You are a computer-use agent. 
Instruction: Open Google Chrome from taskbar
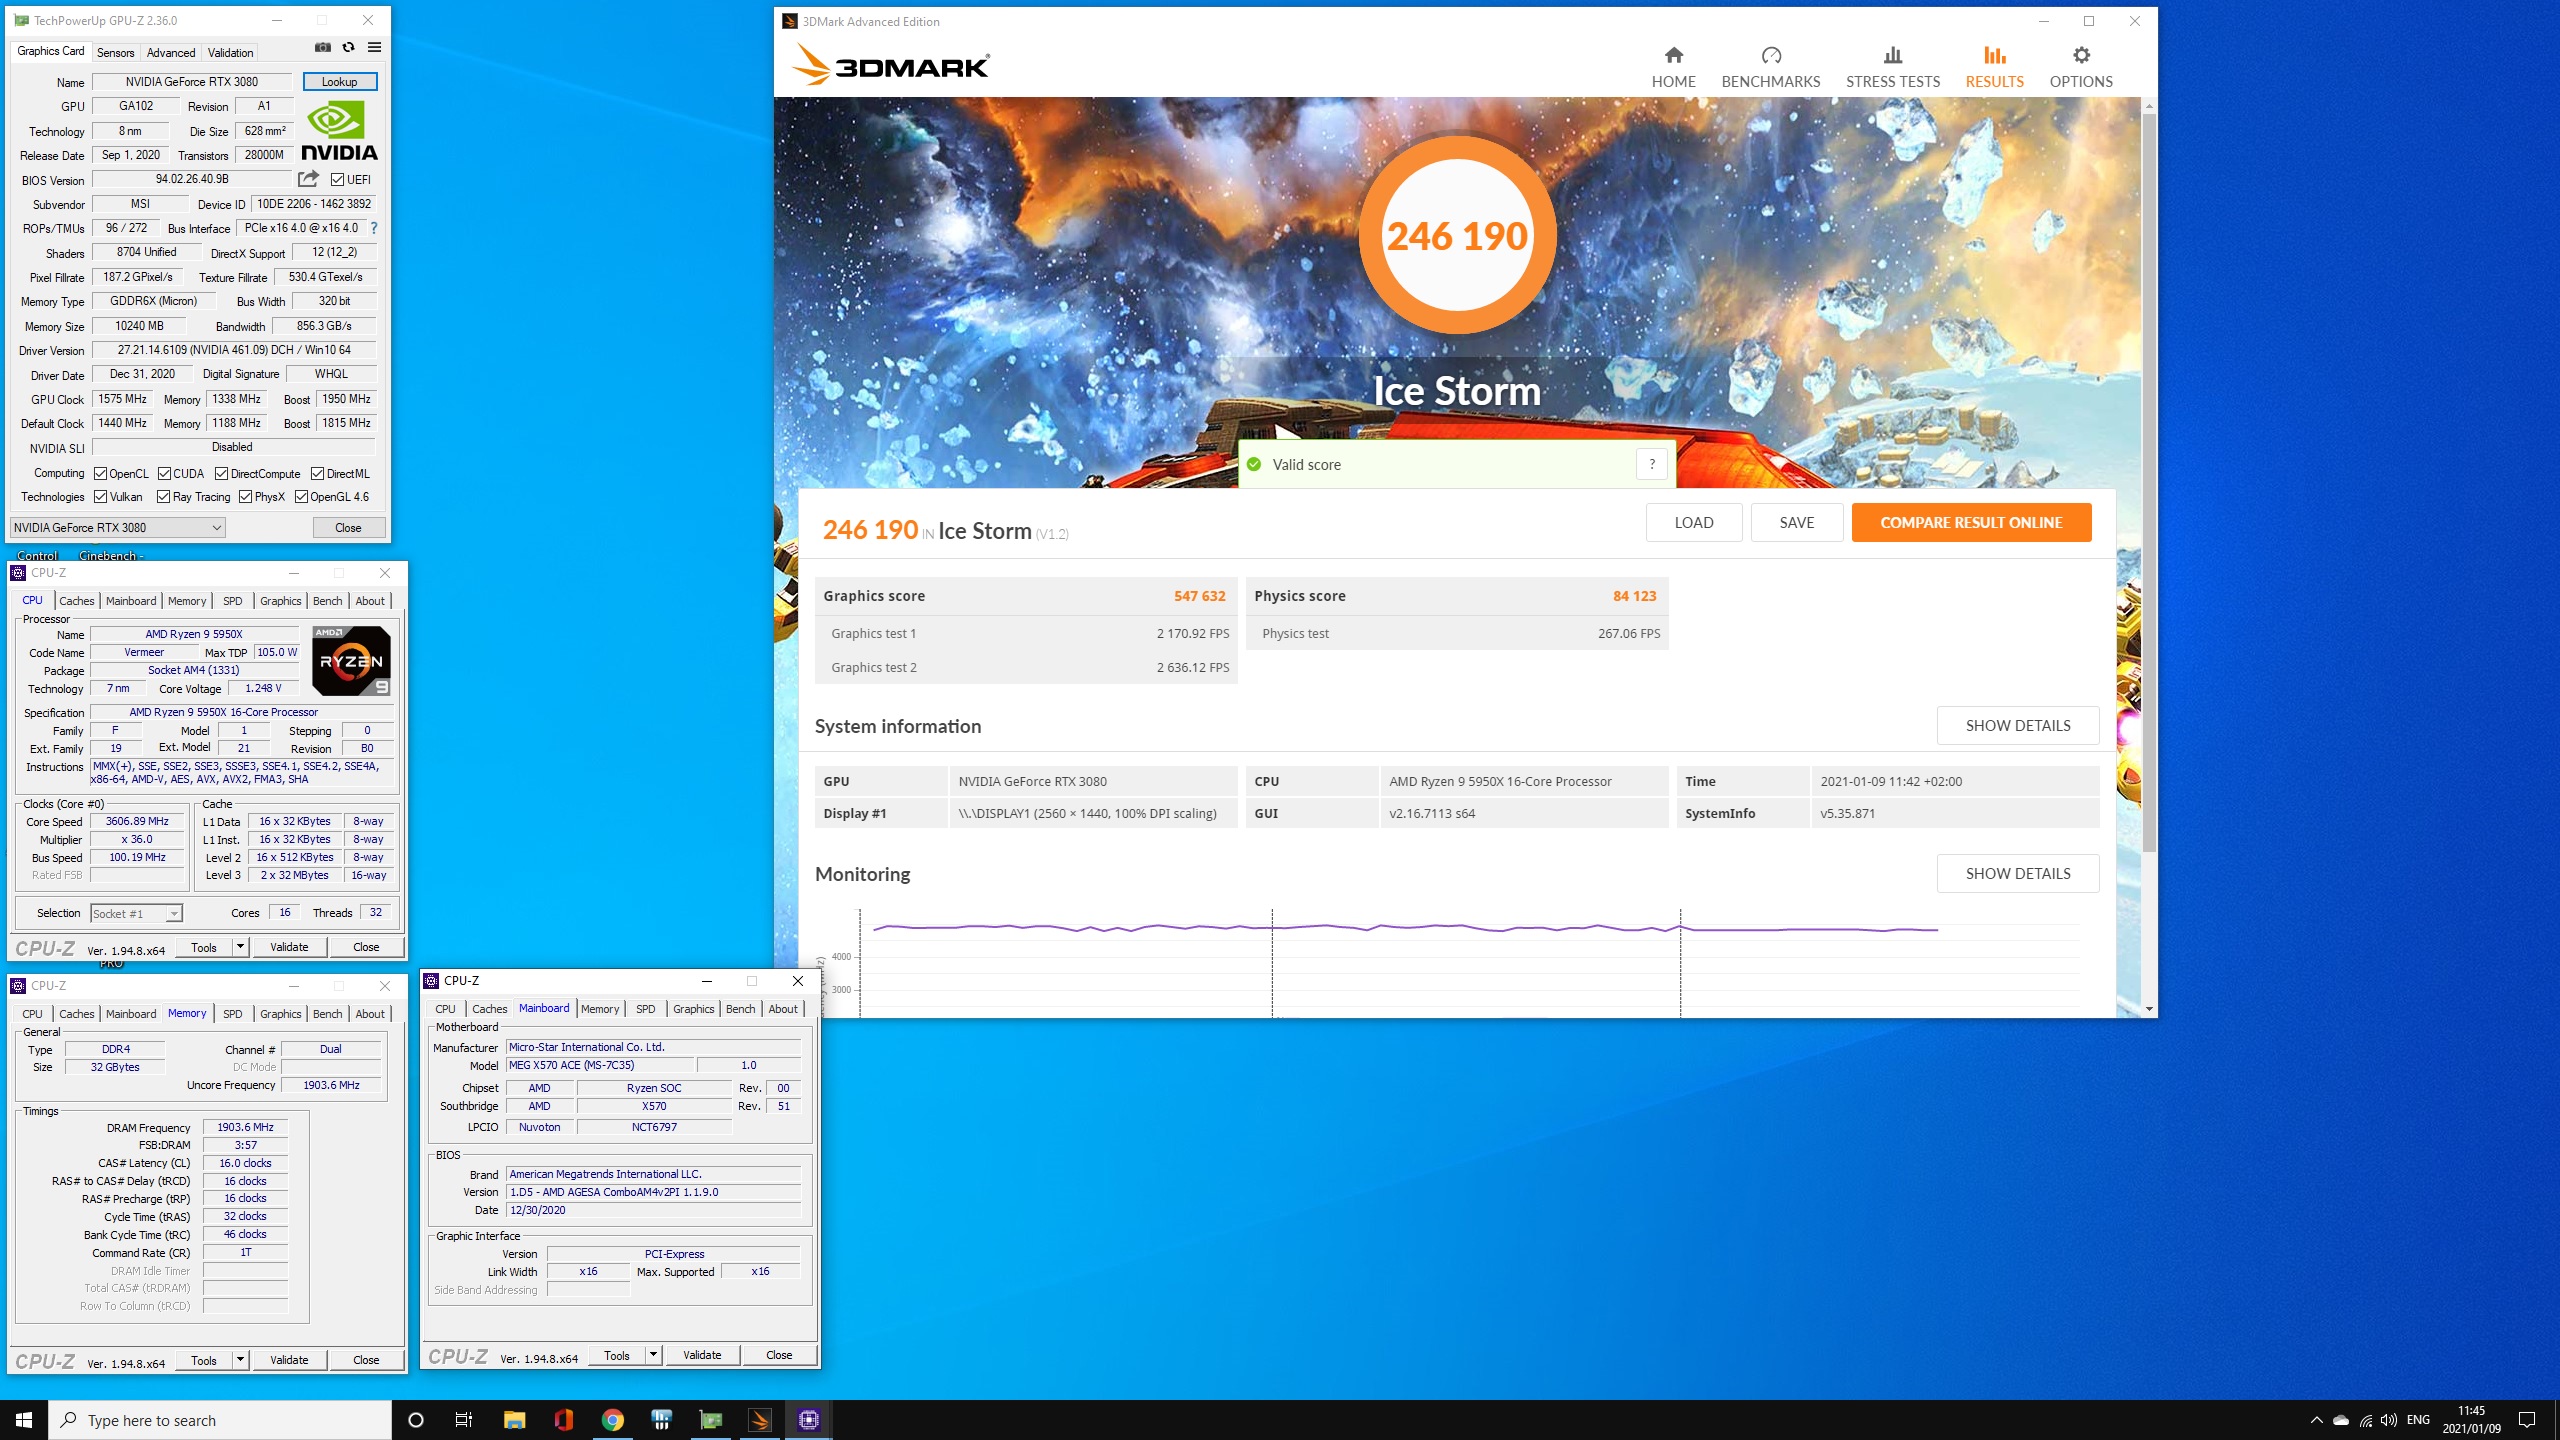point(612,1420)
